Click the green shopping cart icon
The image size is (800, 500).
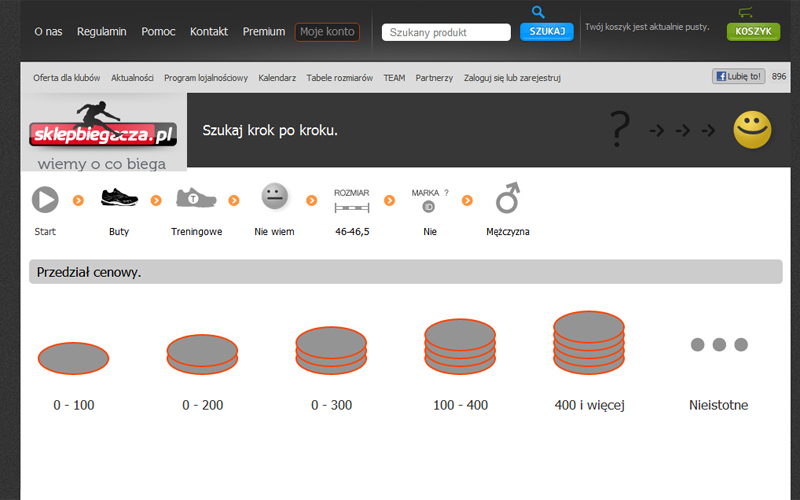(x=745, y=12)
